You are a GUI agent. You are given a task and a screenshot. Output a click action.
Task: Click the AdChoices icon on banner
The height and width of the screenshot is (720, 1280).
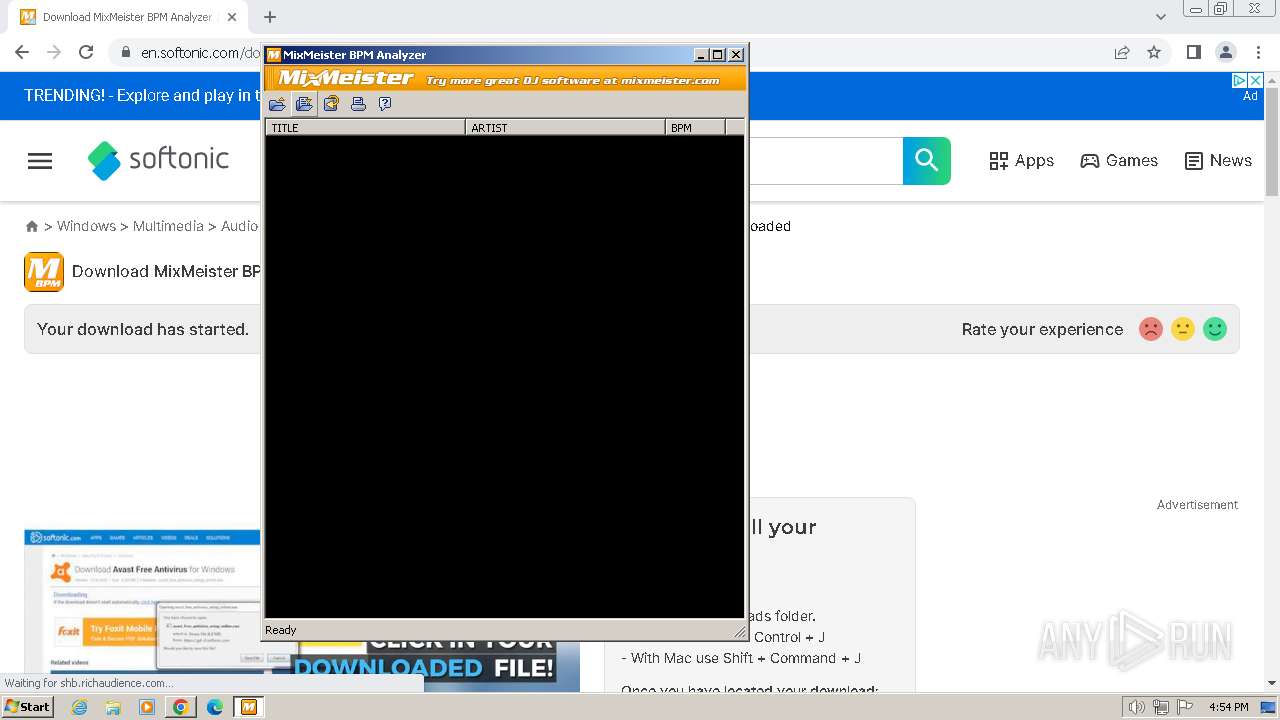coord(1239,80)
